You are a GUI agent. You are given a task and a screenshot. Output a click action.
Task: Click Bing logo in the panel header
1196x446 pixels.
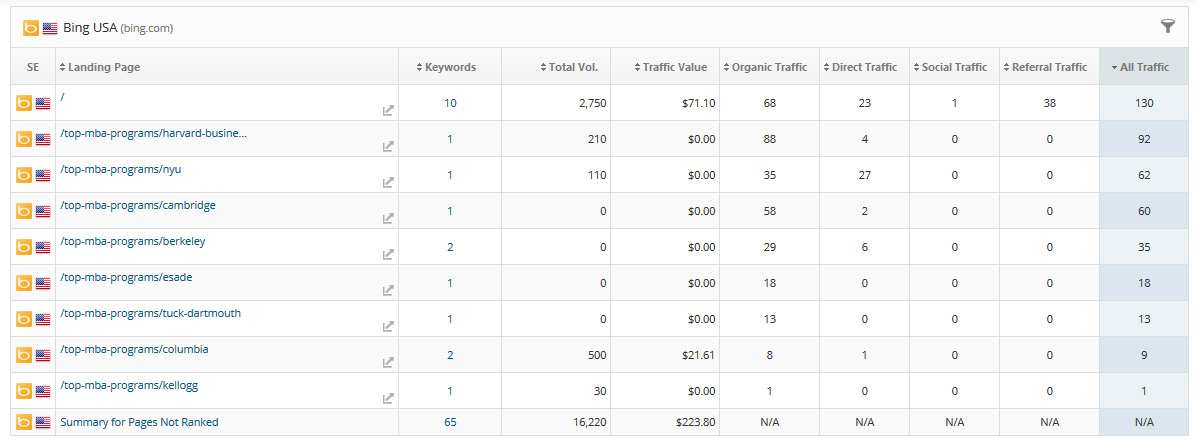[31, 28]
